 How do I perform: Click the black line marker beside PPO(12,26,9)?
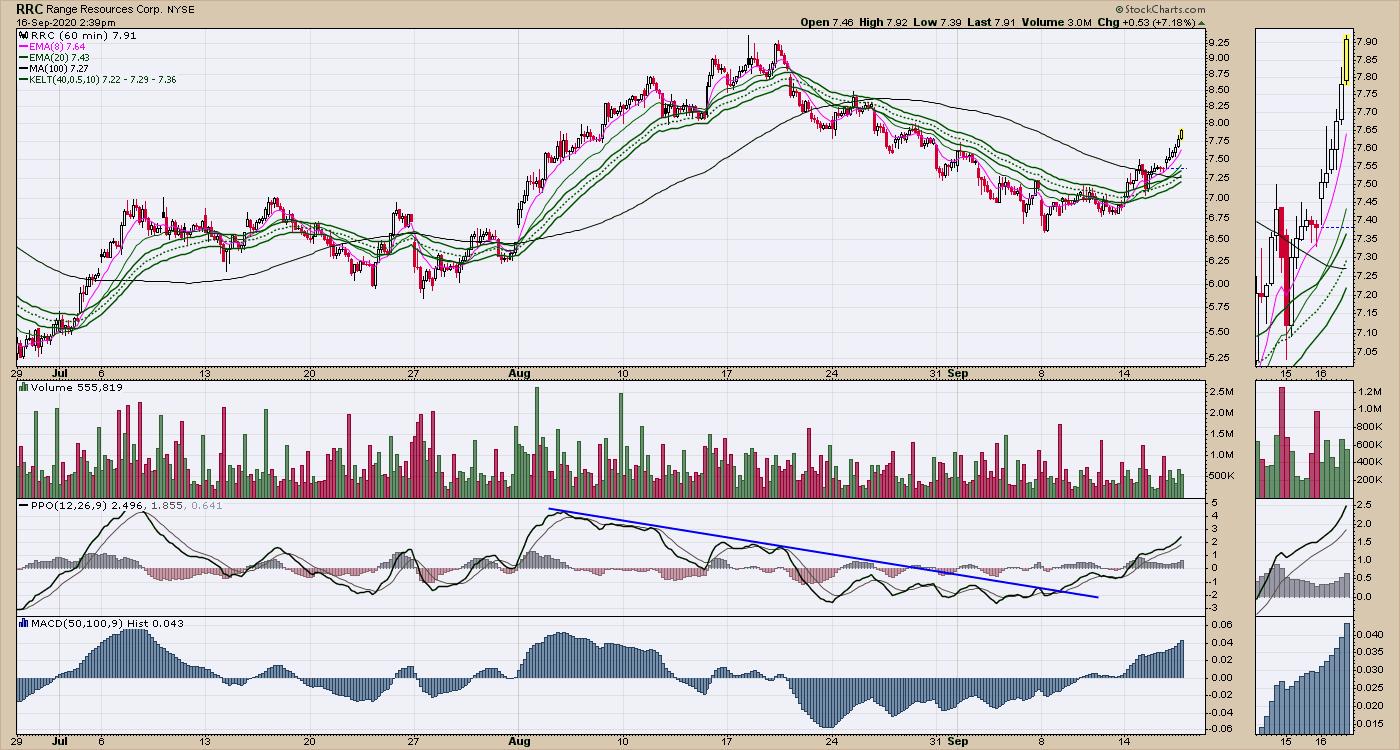tap(23, 505)
